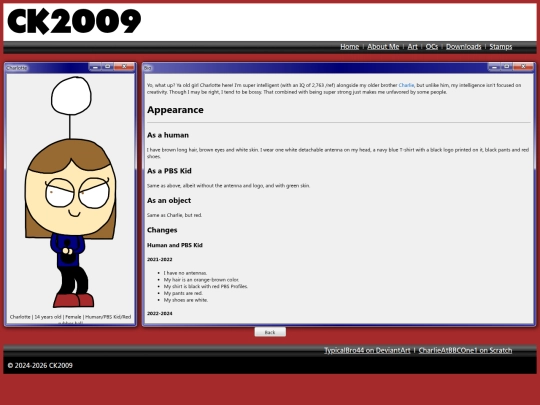This screenshot has width=540, height=405.
Task: Click the Charlotte character drawing
Action: pyautogui.click(x=70, y=192)
